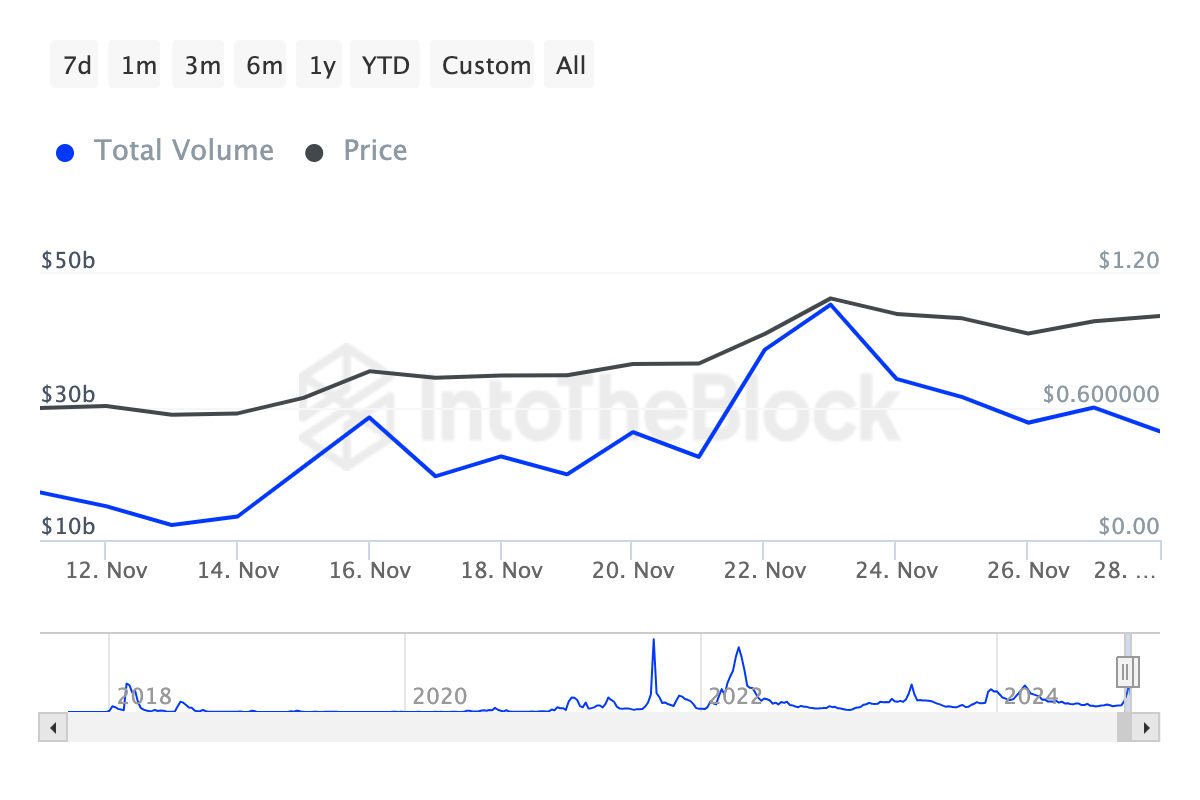The height and width of the screenshot is (800, 1200).
Task: Click the volume peak after 22 Nov
Action: (x=829, y=304)
